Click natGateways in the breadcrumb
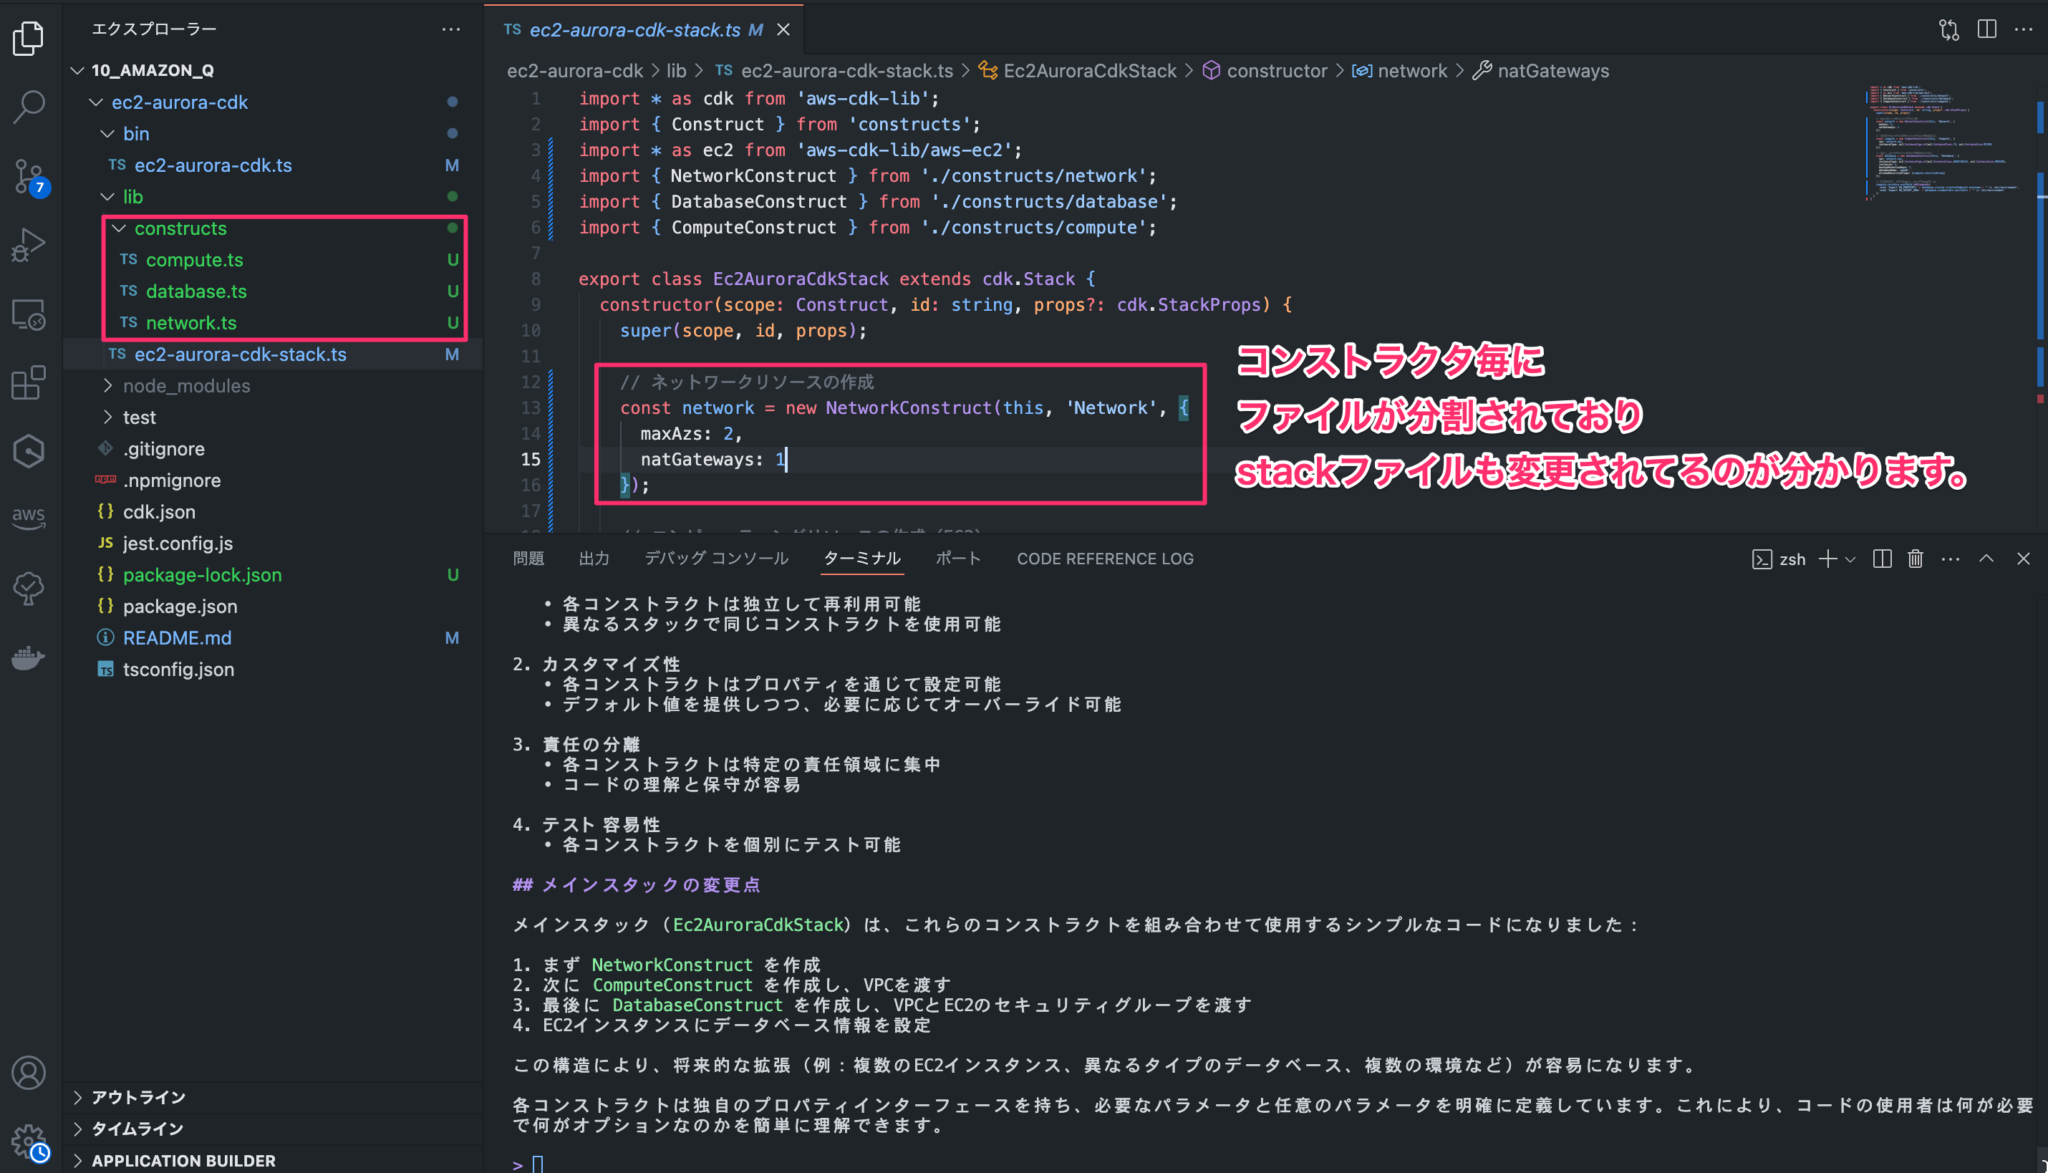The image size is (2048, 1173). [1553, 71]
